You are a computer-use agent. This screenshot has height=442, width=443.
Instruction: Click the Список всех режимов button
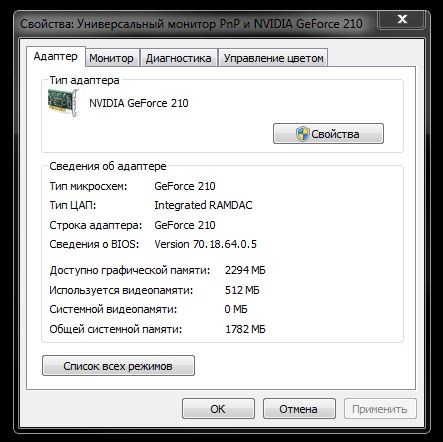coord(118,366)
